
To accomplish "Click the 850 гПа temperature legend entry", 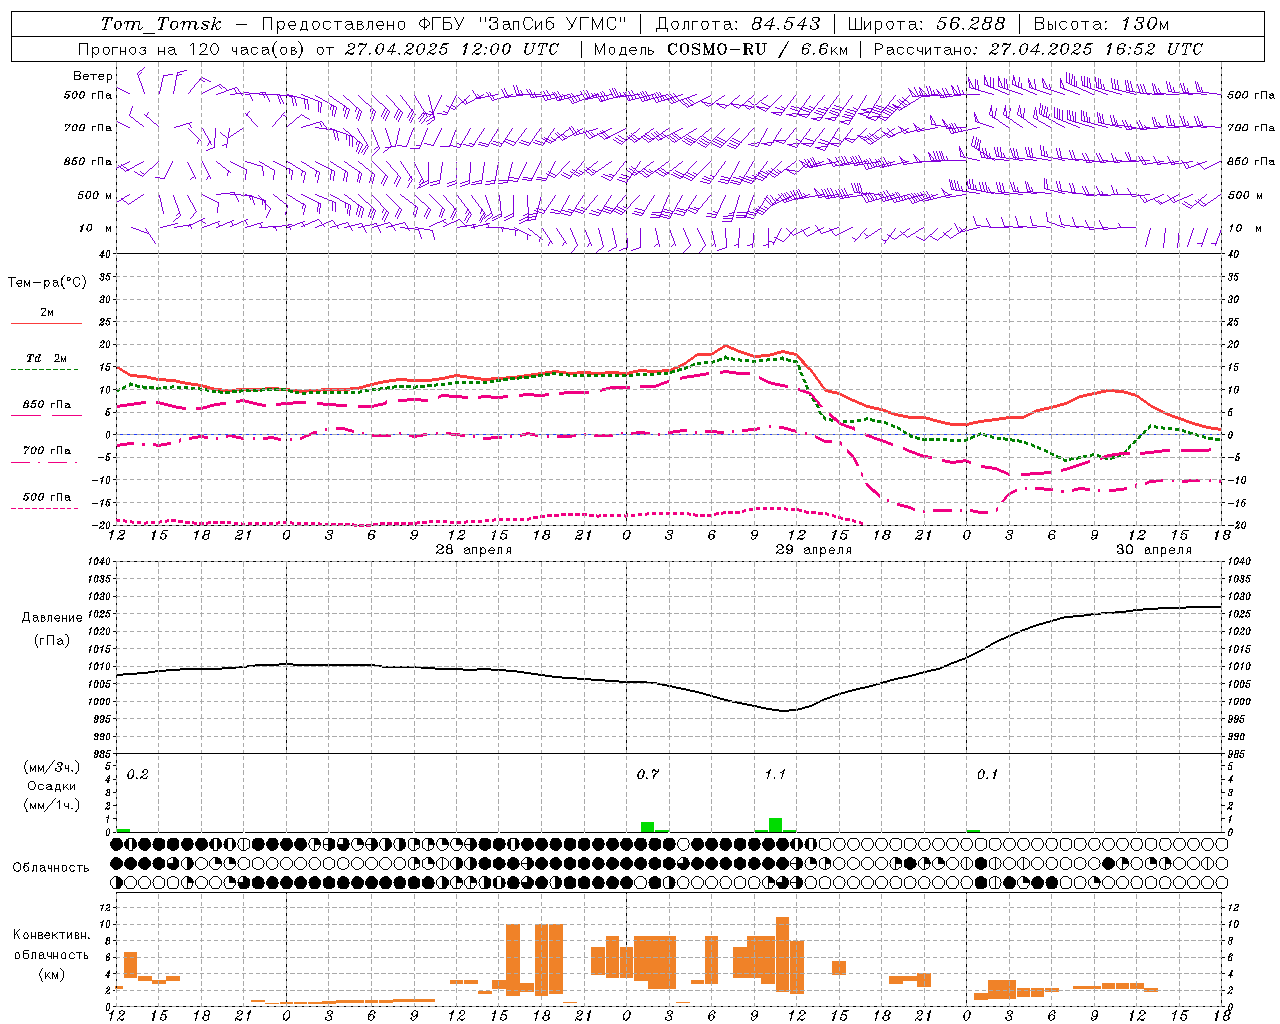I will click(47, 405).
